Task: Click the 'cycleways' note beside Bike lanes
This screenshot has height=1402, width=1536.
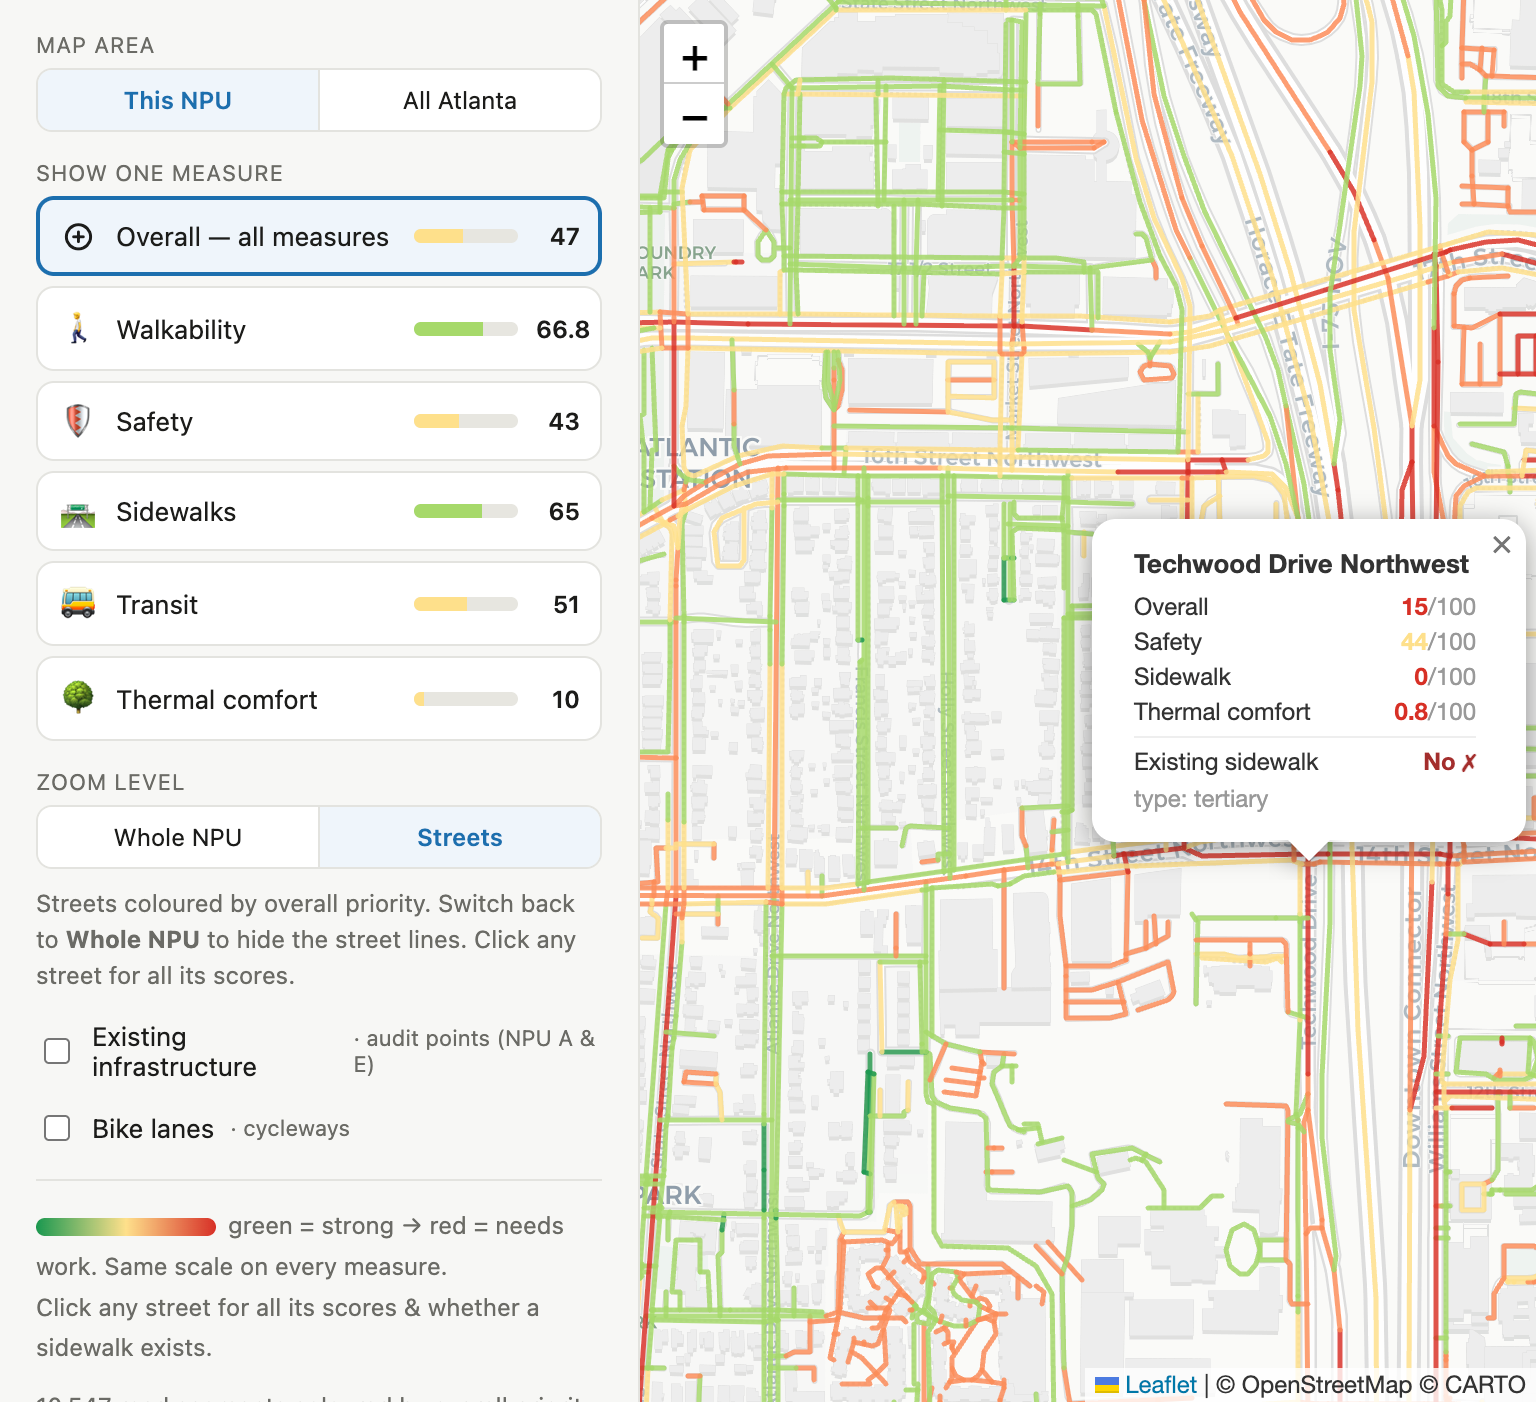Action: [x=290, y=1128]
